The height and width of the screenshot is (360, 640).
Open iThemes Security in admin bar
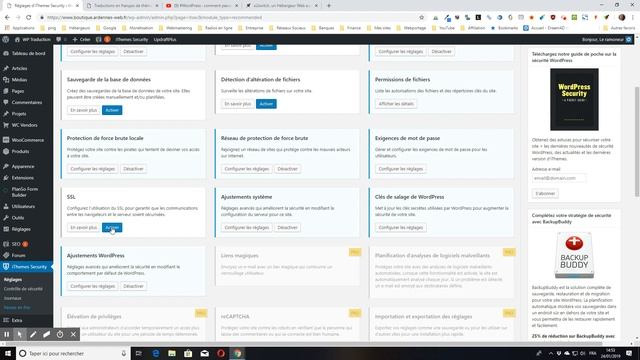(x=131, y=40)
